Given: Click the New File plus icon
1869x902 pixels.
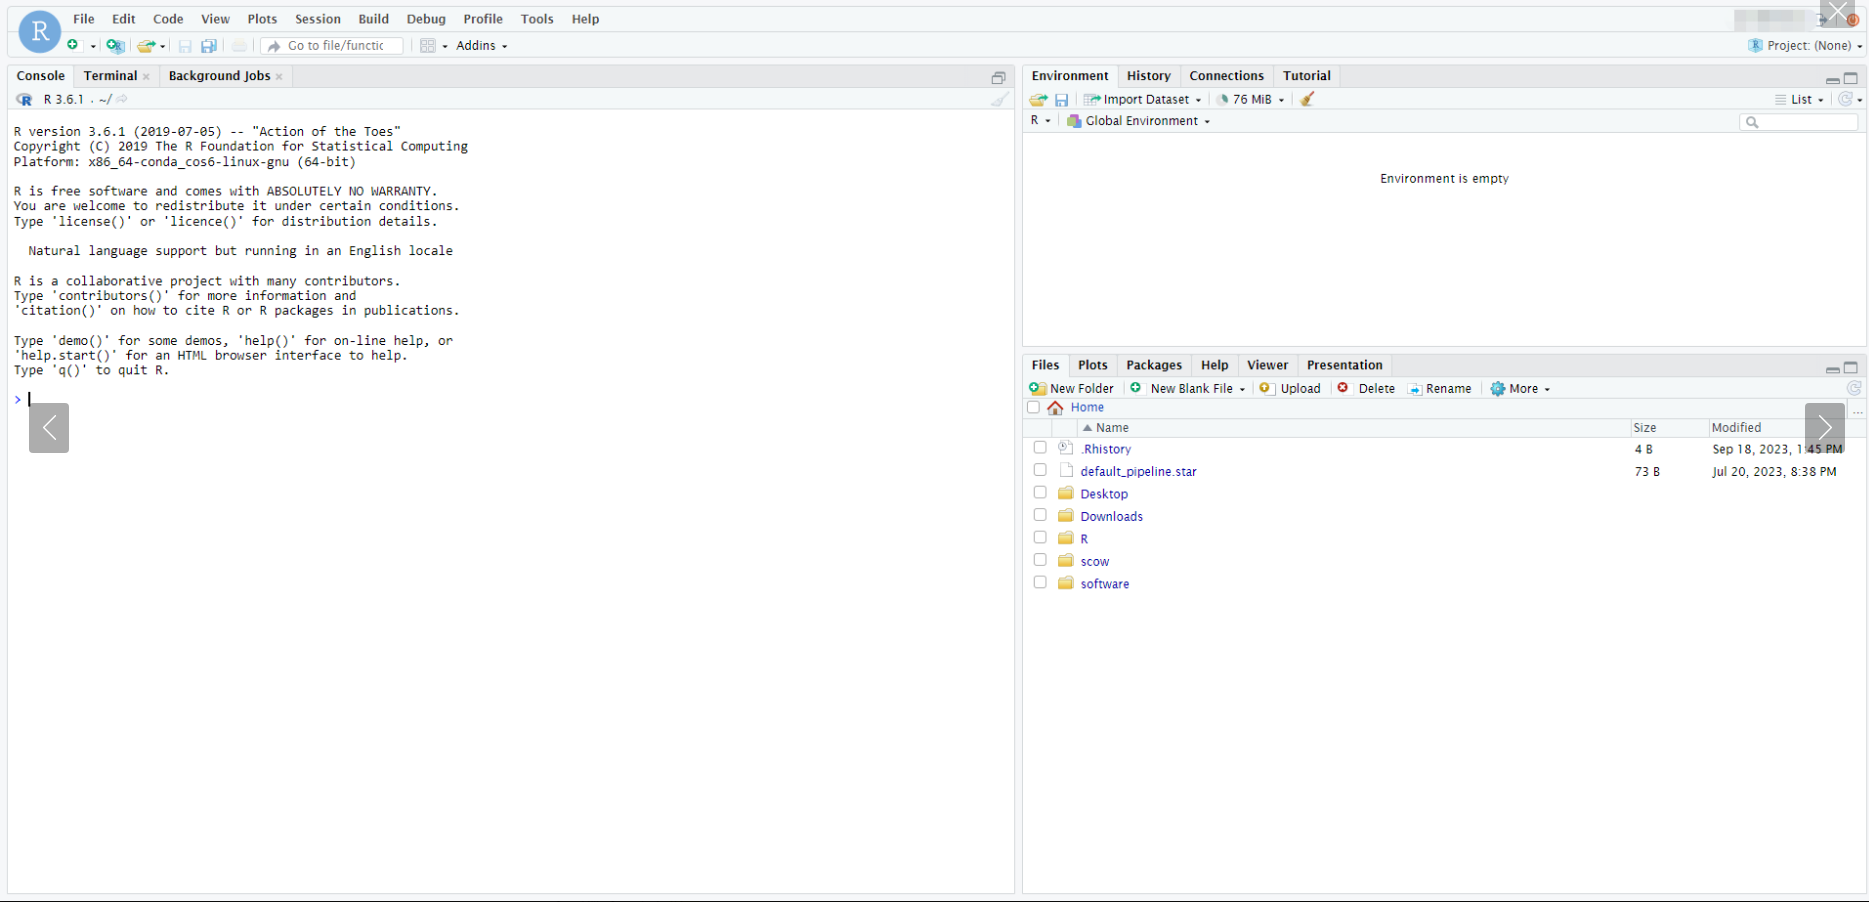Looking at the screenshot, I should pos(73,46).
